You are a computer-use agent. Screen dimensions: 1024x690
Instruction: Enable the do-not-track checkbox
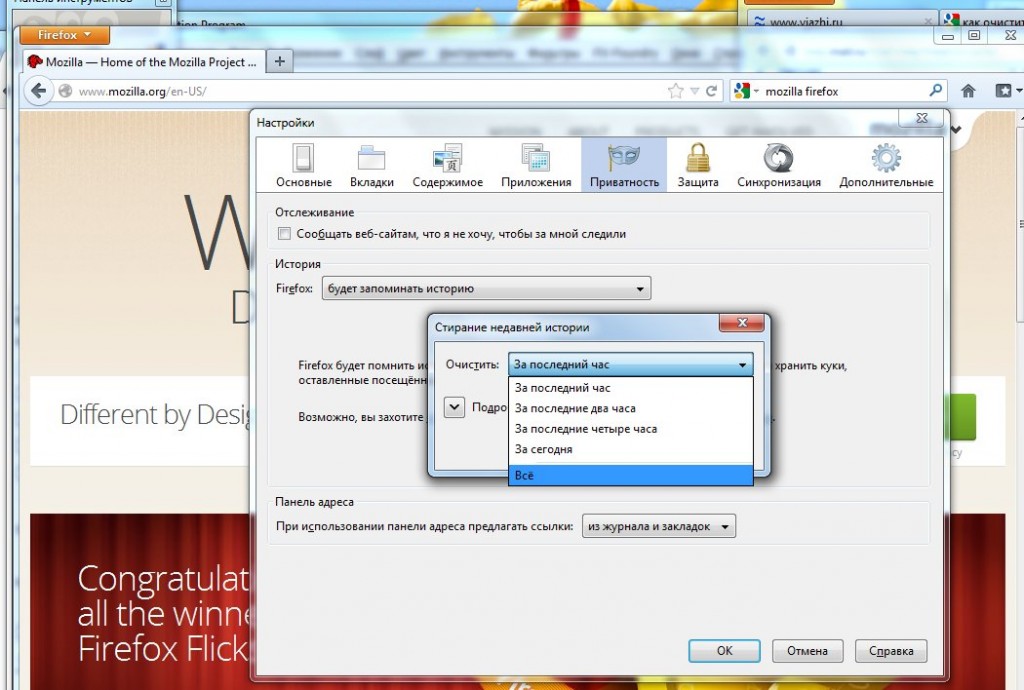(284, 234)
